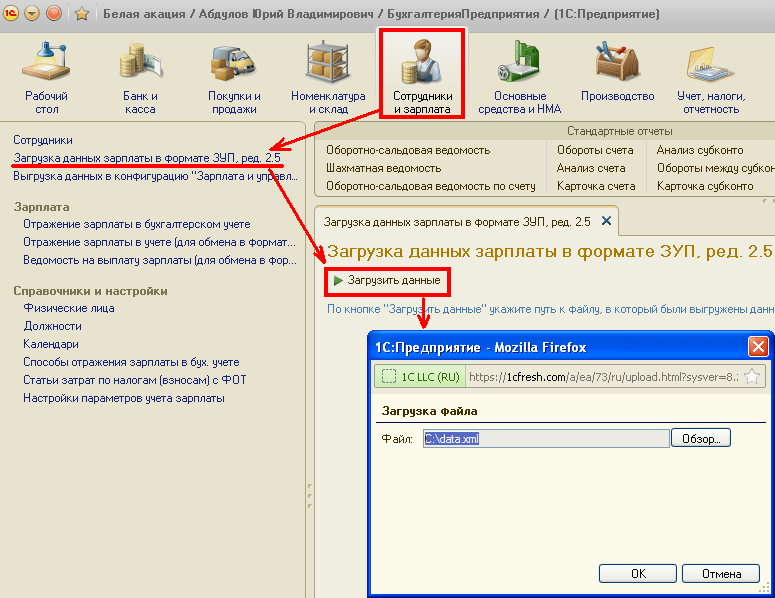
Task: Open Статьи затрат по налогам (взносам) с ФОТ
Action: [134, 380]
